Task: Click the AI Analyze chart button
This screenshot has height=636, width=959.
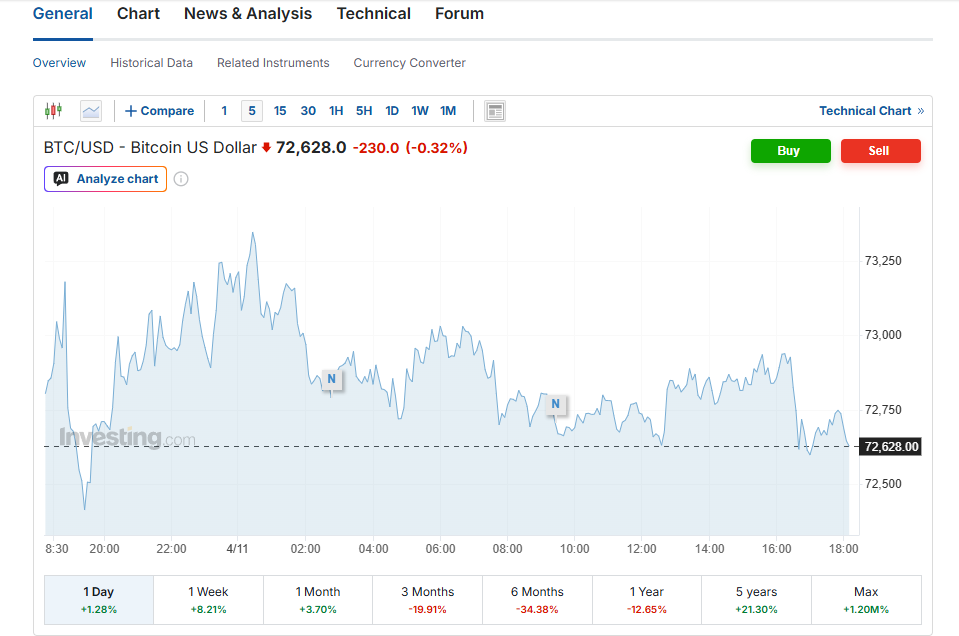Action: (x=105, y=179)
